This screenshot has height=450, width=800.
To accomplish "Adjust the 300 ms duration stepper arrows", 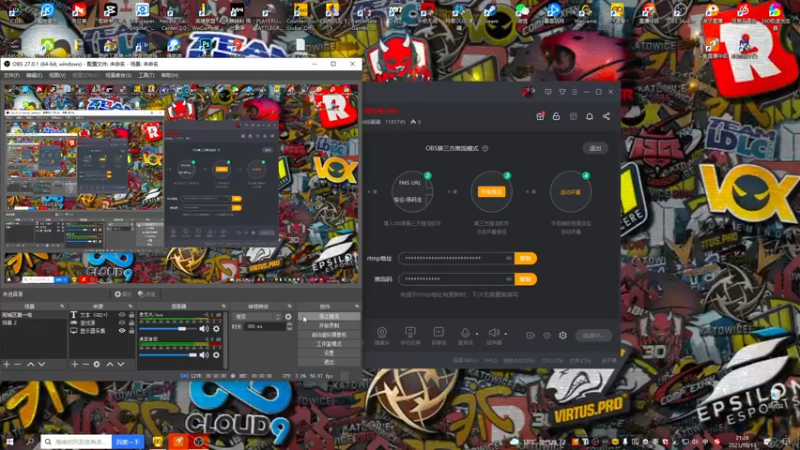I will [289, 327].
